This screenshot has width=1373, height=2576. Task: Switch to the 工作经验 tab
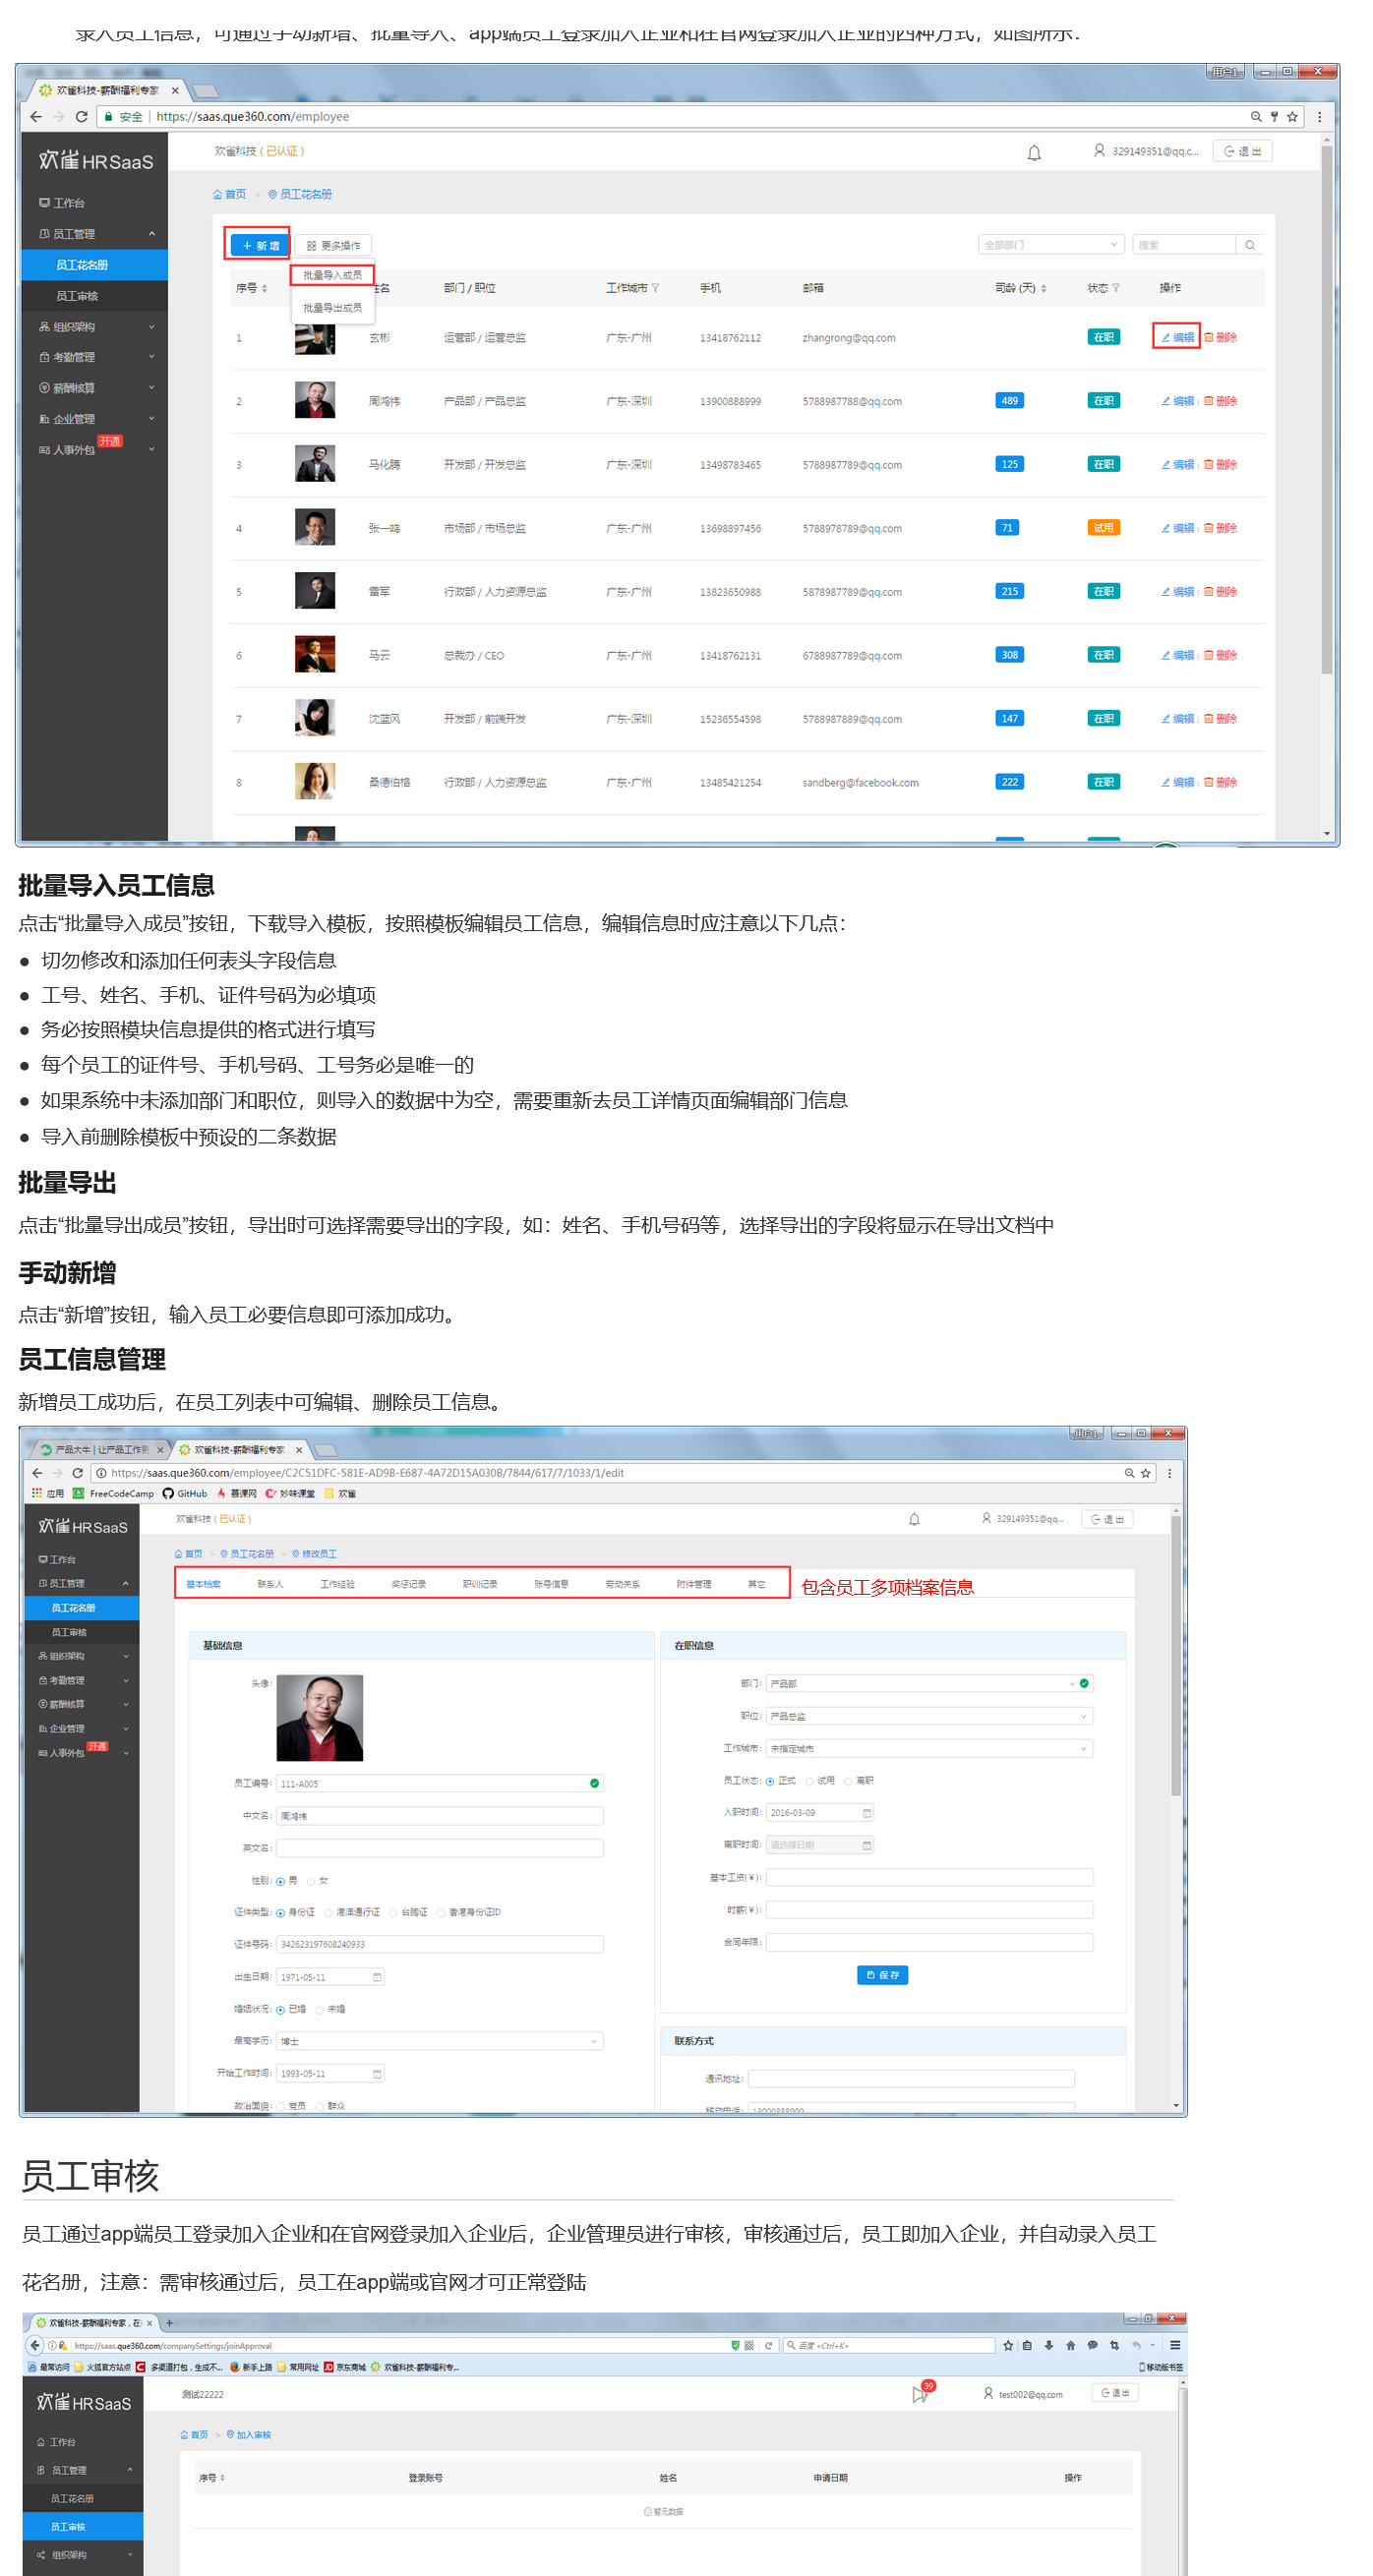click(x=337, y=1584)
